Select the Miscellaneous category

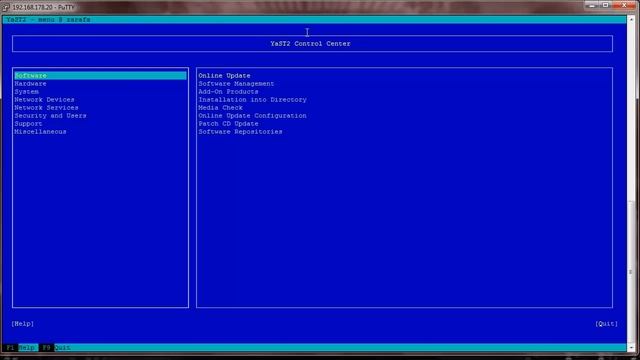point(40,132)
